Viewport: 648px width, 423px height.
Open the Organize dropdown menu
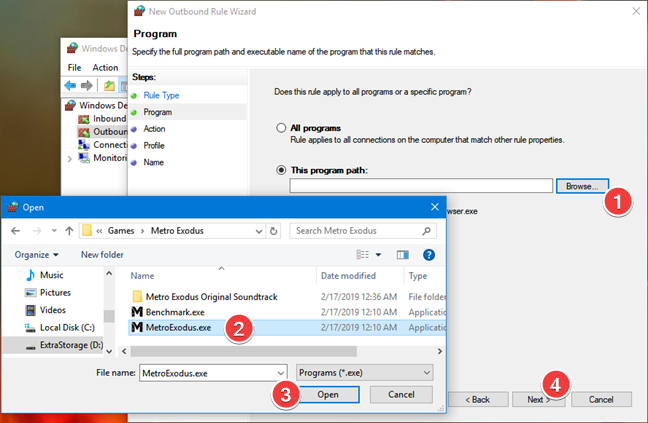(36, 255)
